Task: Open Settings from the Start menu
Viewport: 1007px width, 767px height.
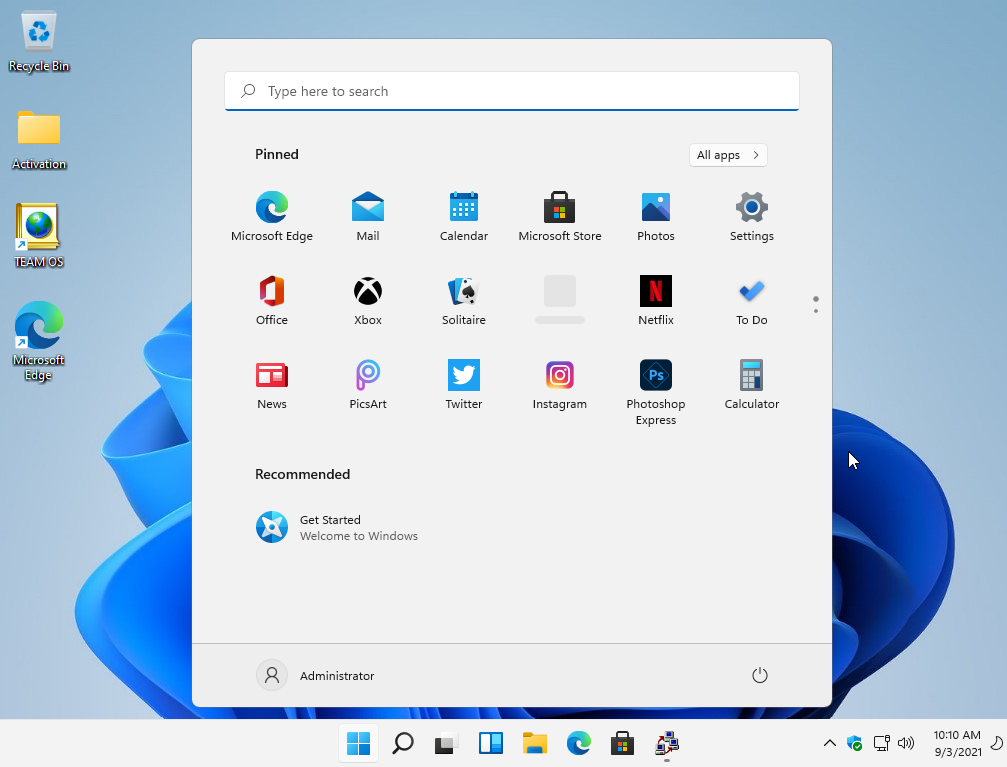Action: tap(751, 216)
